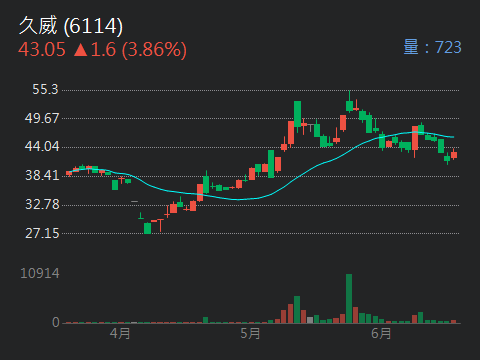Click the 49.67 price axis label
The width and height of the screenshot is (480, 360).
click(x=42, y=118)
